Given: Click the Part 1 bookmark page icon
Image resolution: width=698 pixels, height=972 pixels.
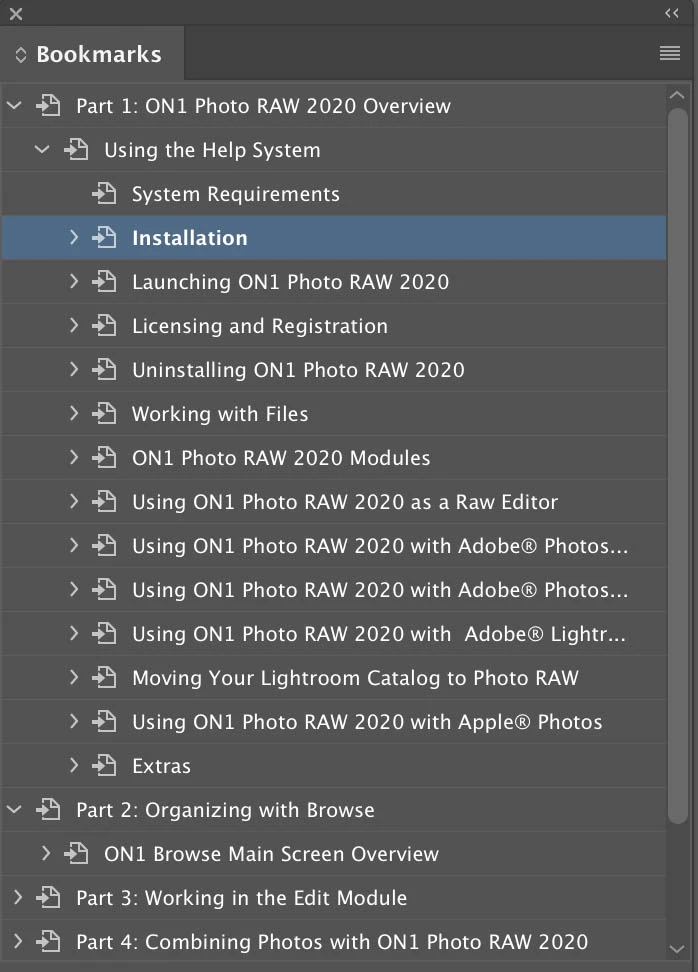Looking at the screenshot, I should (x=48, y=105).
